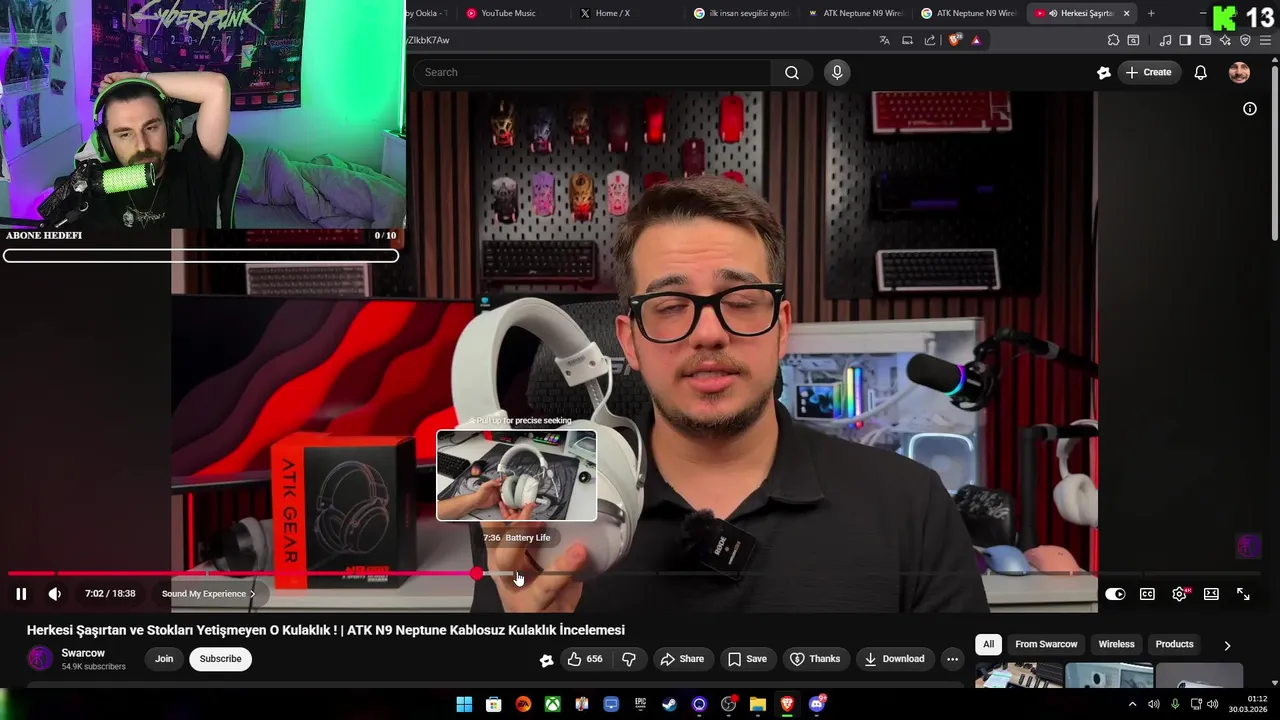The height and width of the screenshot is (720, 1280).
Task: Like the video with 656 likes
Action: (585, 659)
